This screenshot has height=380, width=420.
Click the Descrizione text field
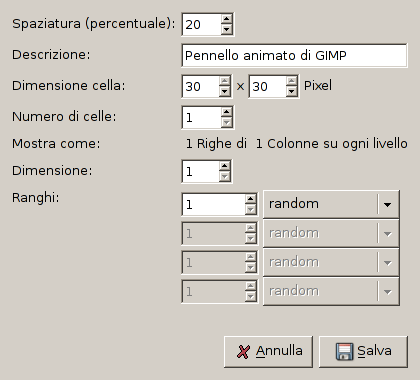pyautogui.click(x=294, y=55)
